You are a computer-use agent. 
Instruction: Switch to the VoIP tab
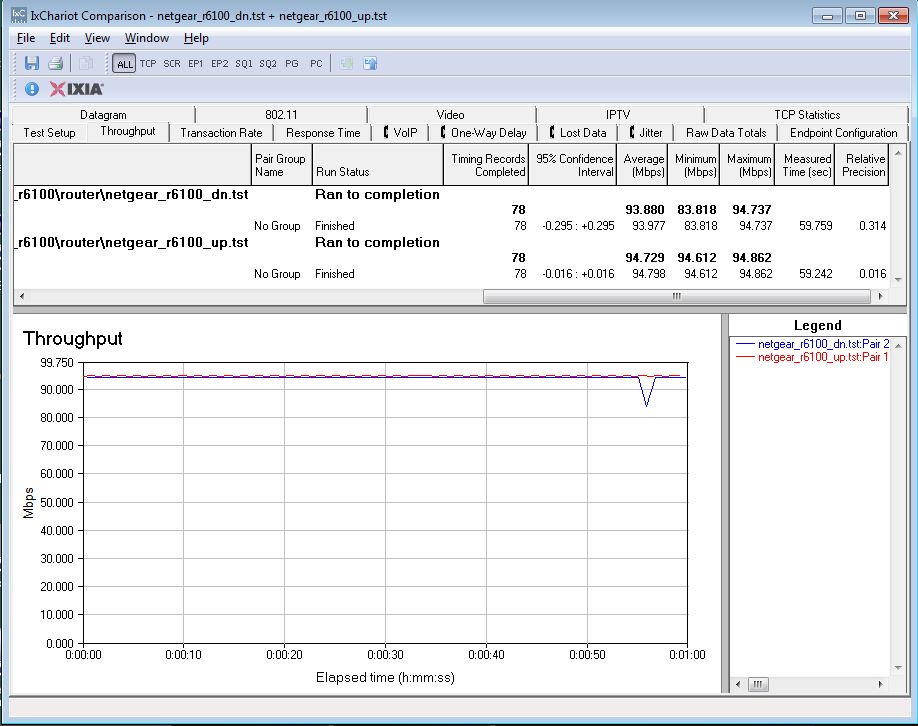(400, 133)
